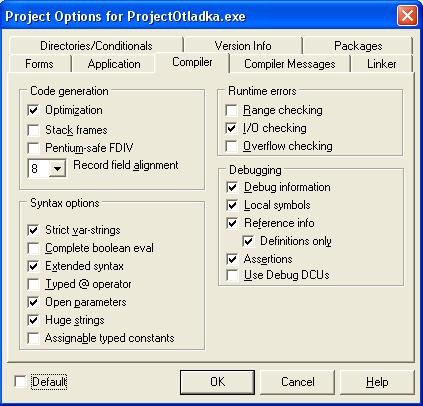Screen dimensions: 423x406
Task: Tick the Pentium-safe FDIV checkbox
Action: pyautogui.click(x=33, y=148)
